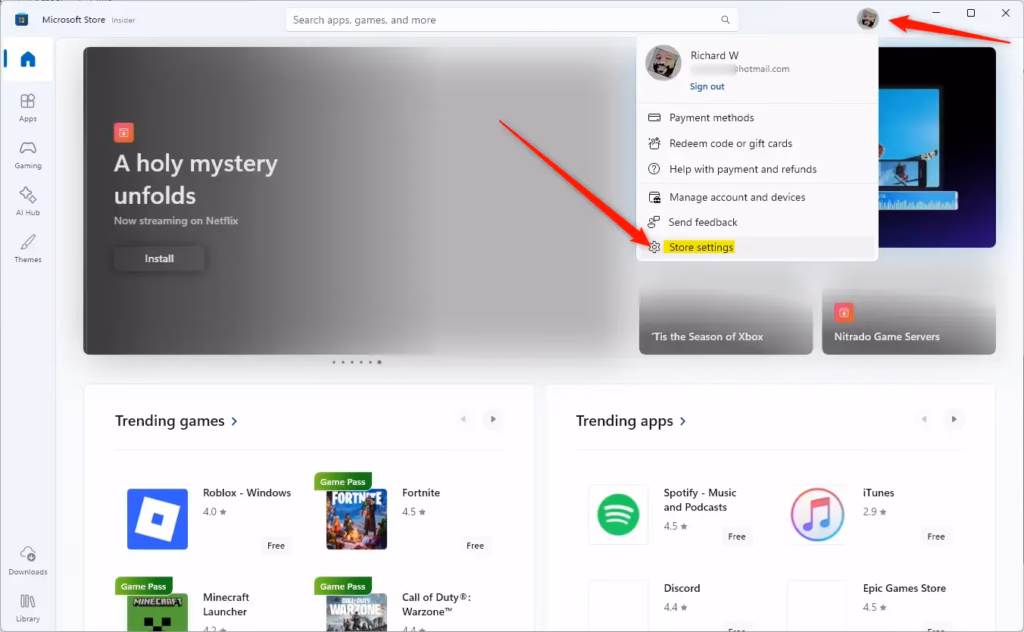This screenshot has width=1024, height=632.
Task: Expand Trending apps section chevron
Action: tap(683, 421)
